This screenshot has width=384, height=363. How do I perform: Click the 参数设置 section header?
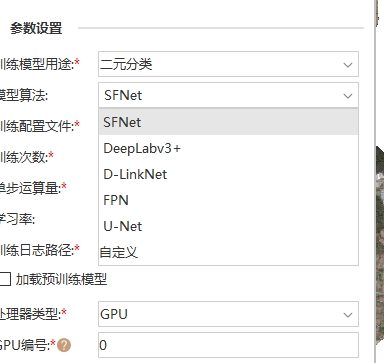coord(36,28)
